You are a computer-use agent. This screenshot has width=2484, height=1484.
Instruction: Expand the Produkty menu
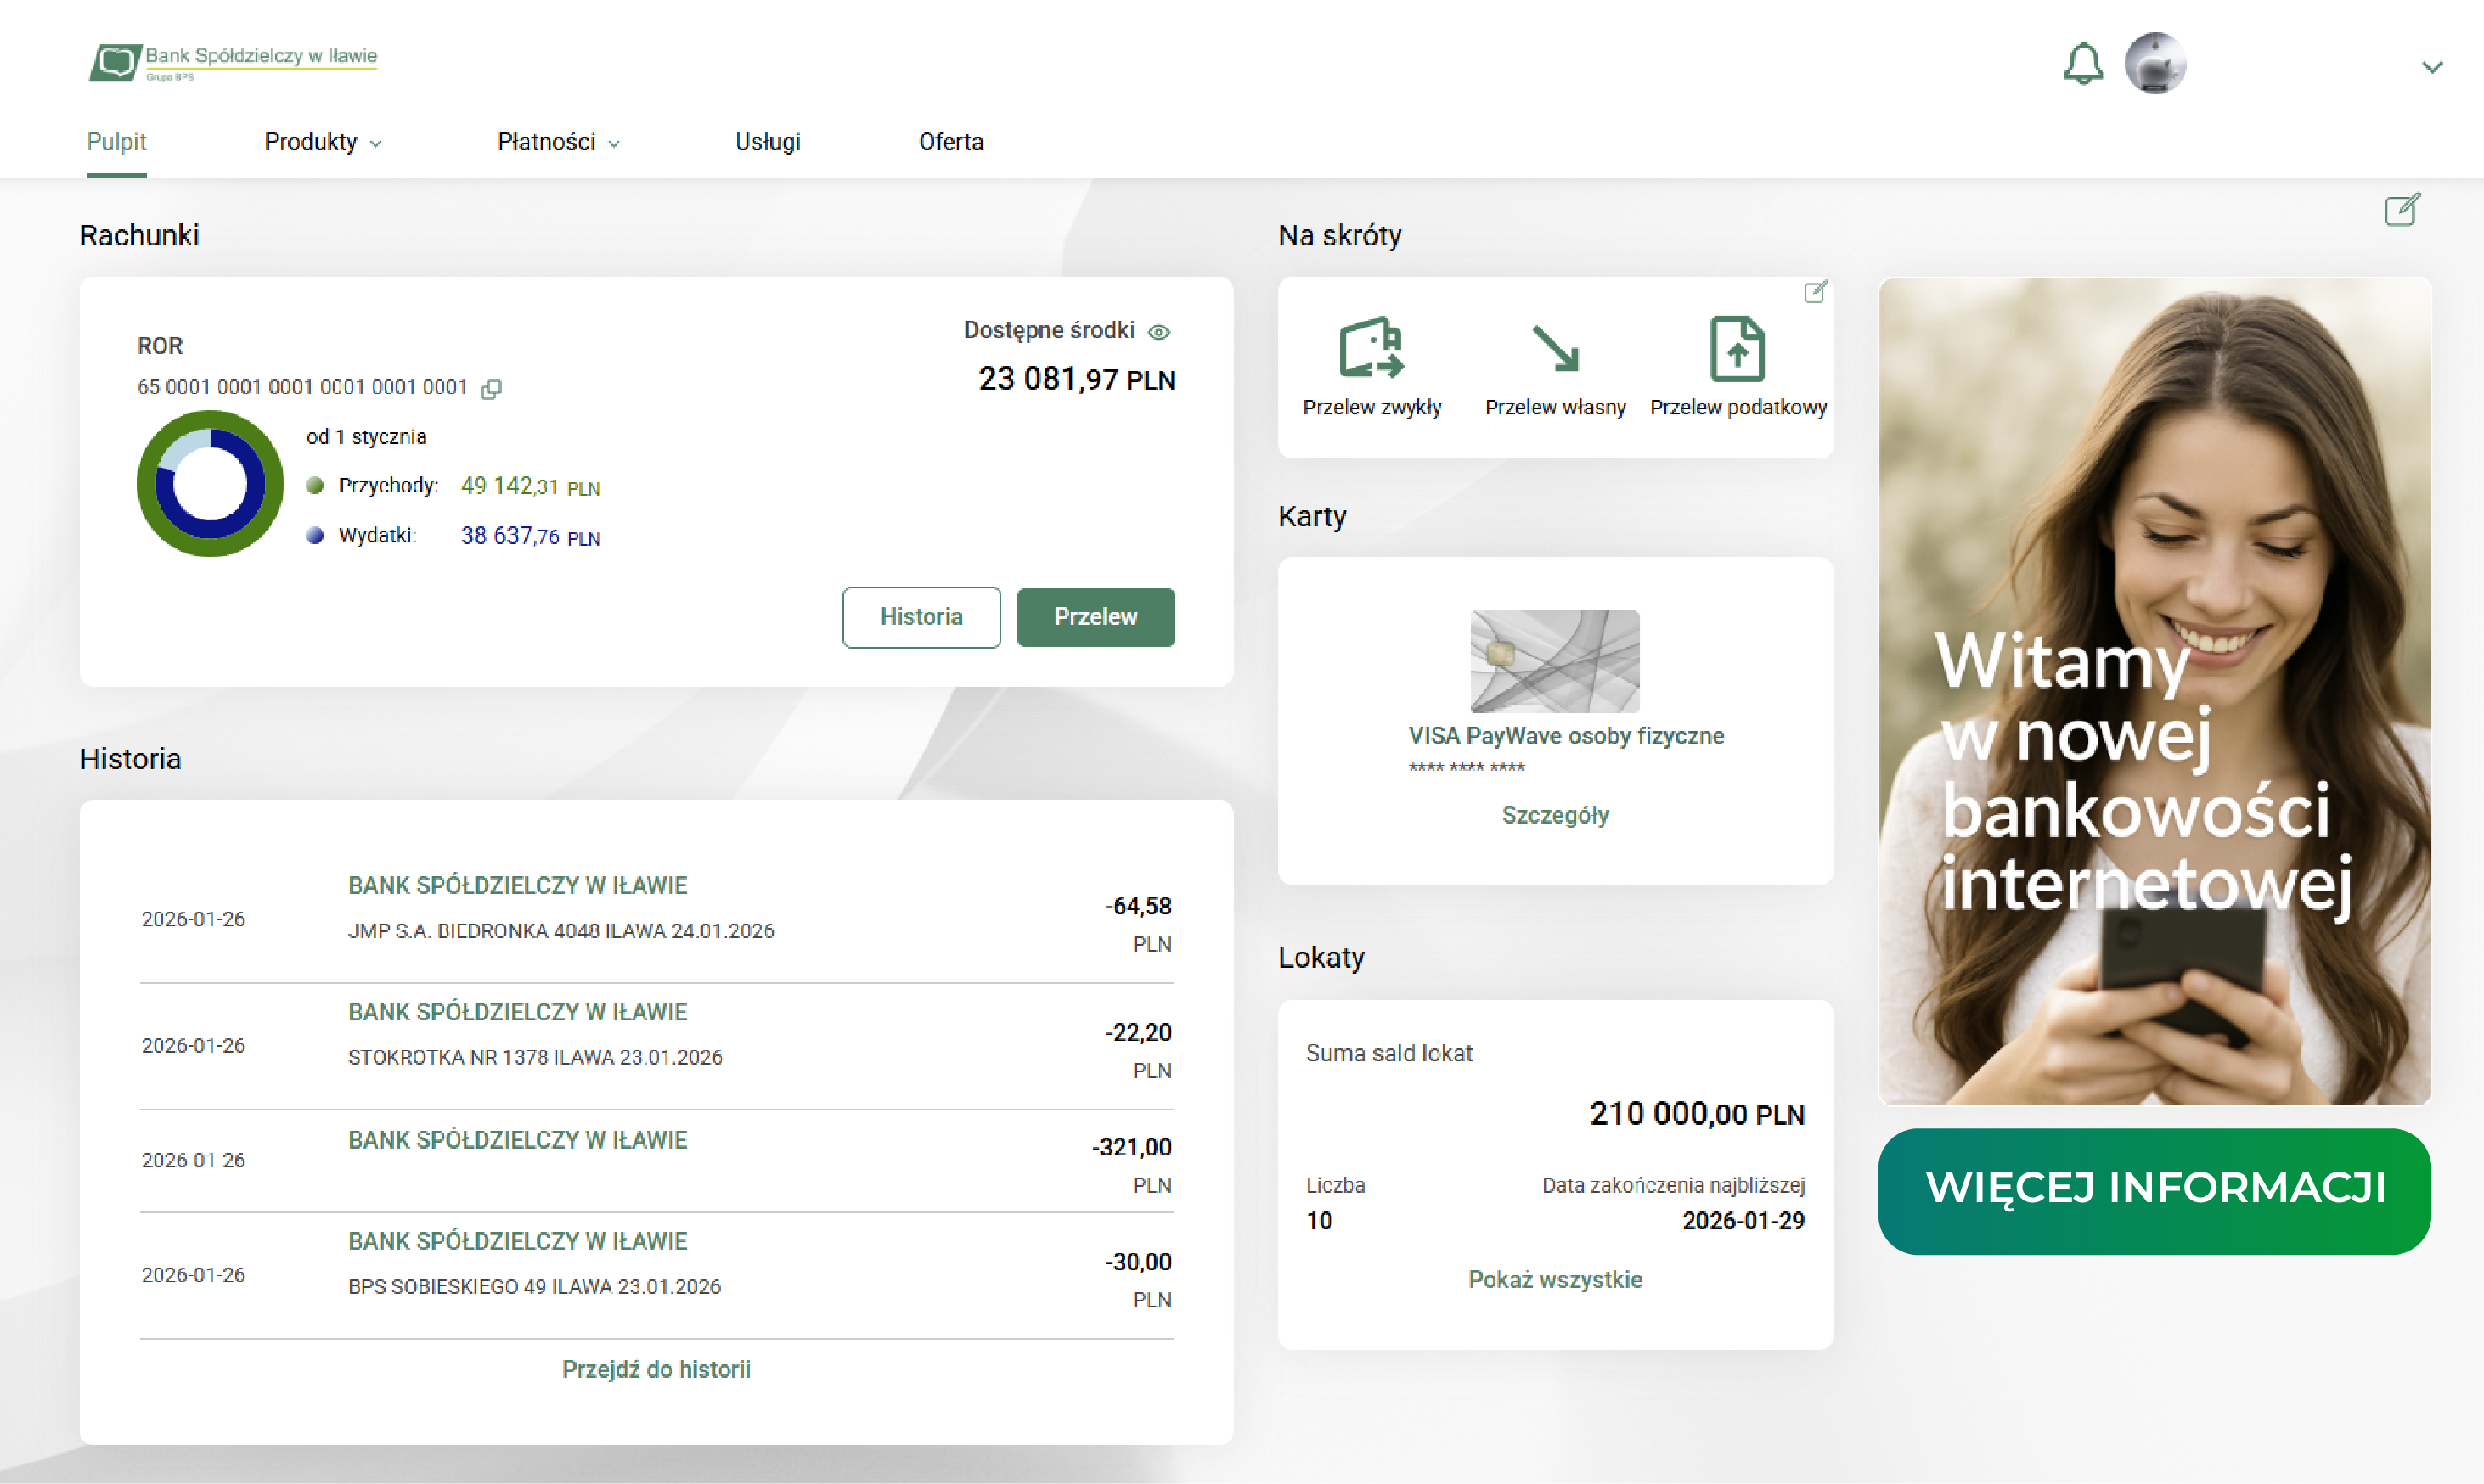coord(322,142)
